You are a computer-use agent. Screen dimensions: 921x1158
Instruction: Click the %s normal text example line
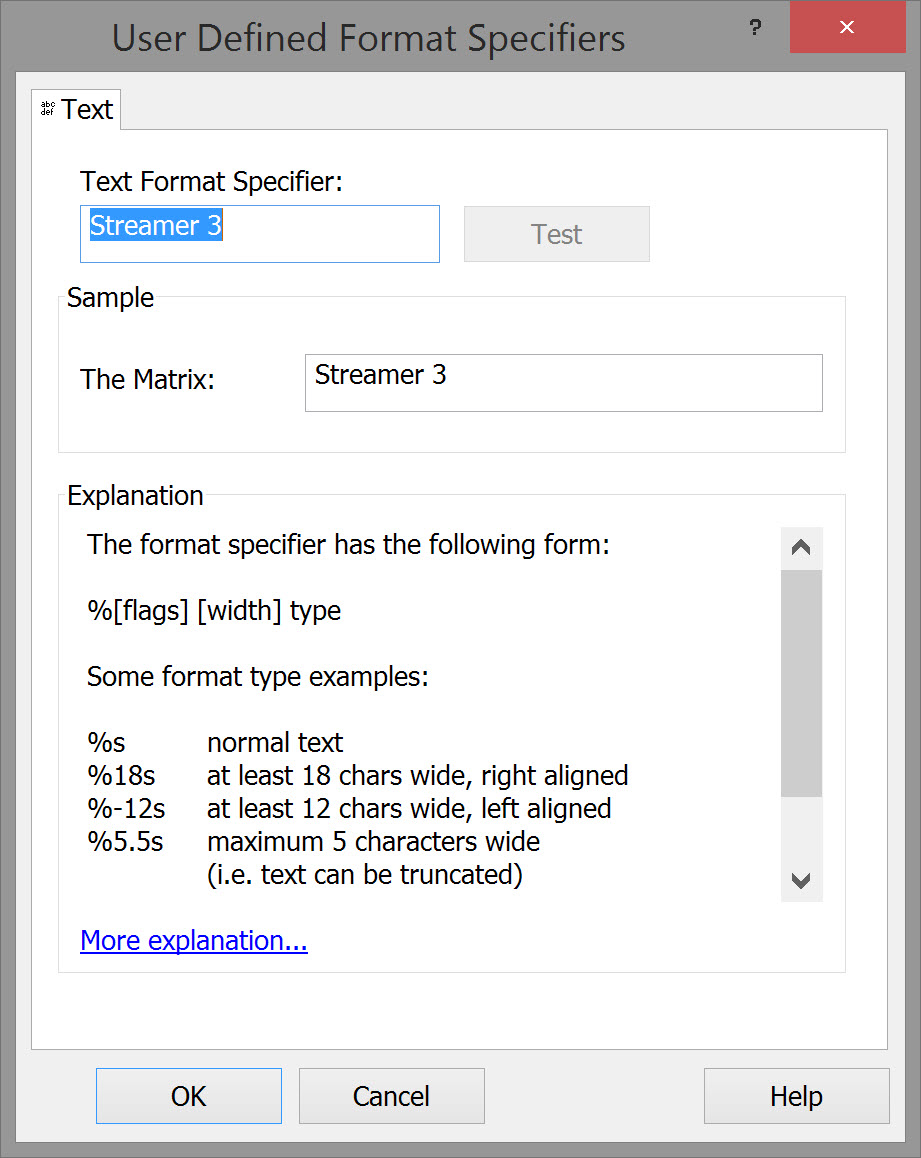(215, 743)
